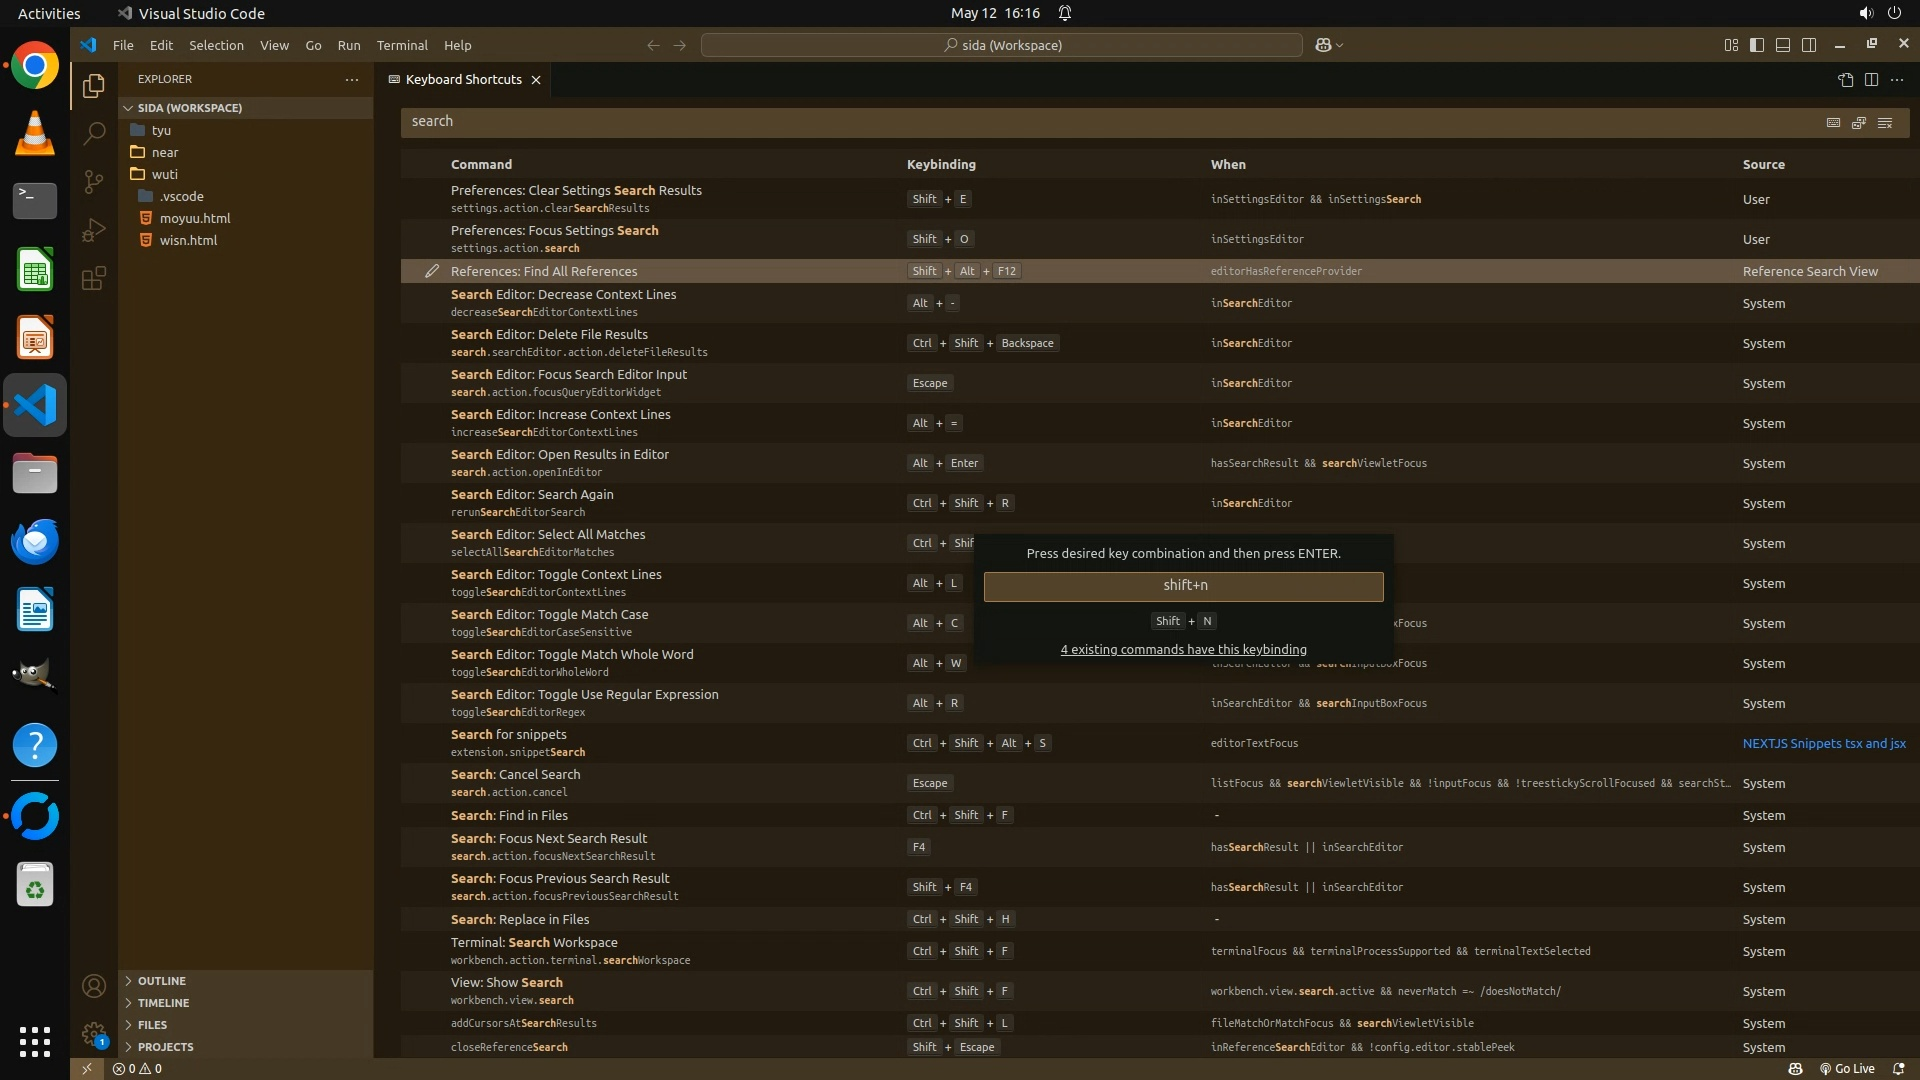This screenshot has width=1920, height=1080.
Task: Toggle the secondary side bar
Action: point(1809,45)
